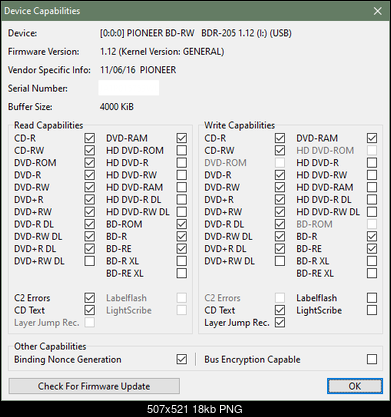The width and height of the screenshot is (391, 417).
Task: Toggle the Write HD DVD-RW checkbox
Action: [372, 175]
